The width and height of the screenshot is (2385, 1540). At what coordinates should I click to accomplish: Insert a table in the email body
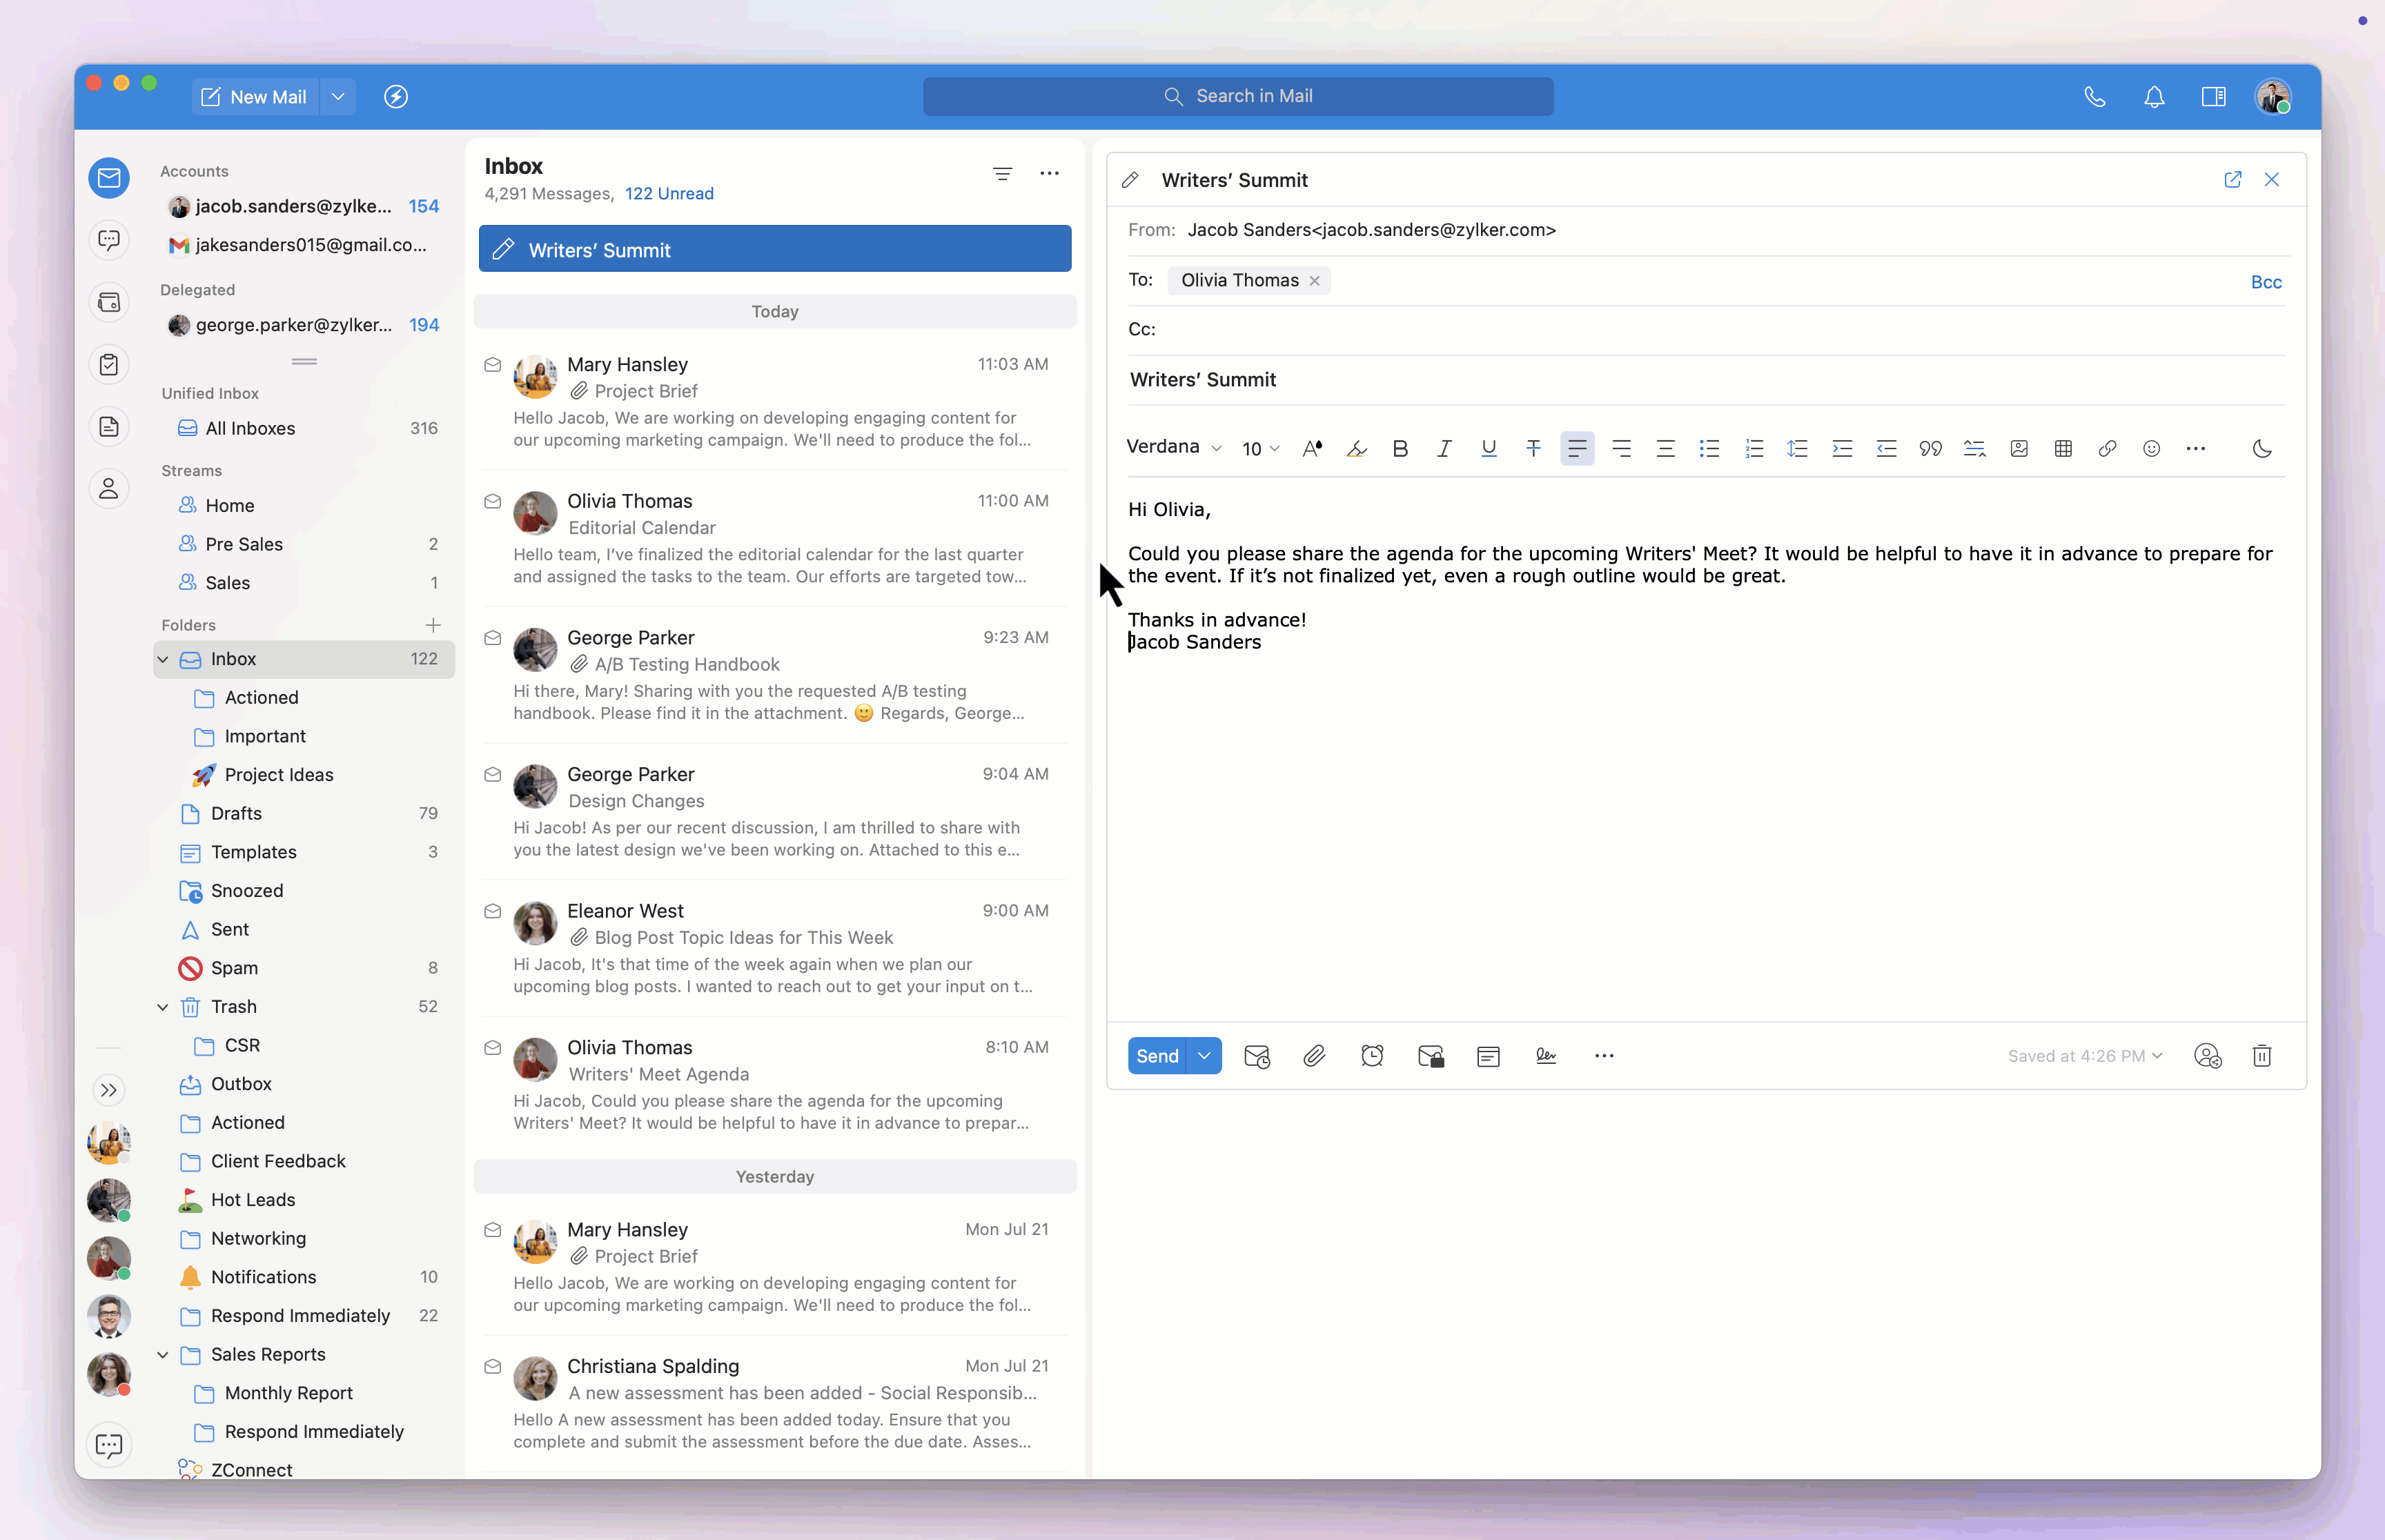pyautogui.click(x=2063, y=449)
